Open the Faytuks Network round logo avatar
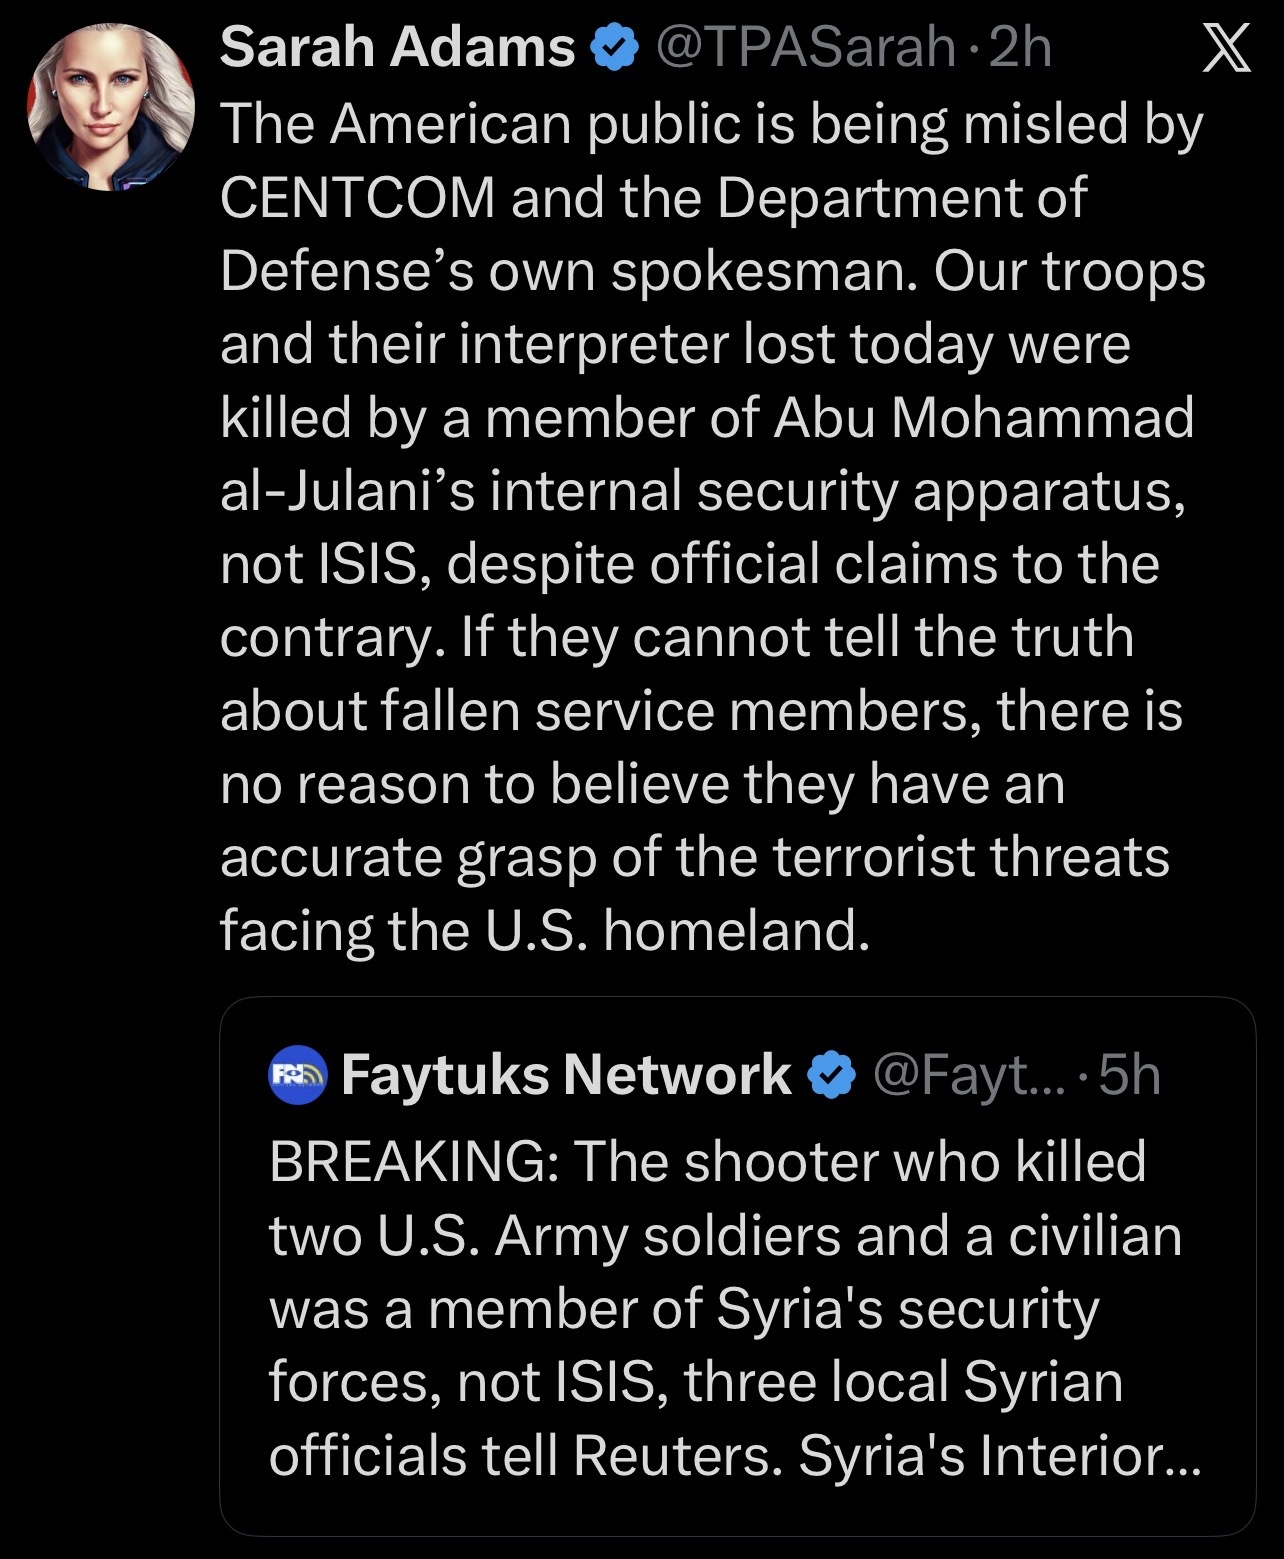1284x1559 pixels. (299, 1076)
